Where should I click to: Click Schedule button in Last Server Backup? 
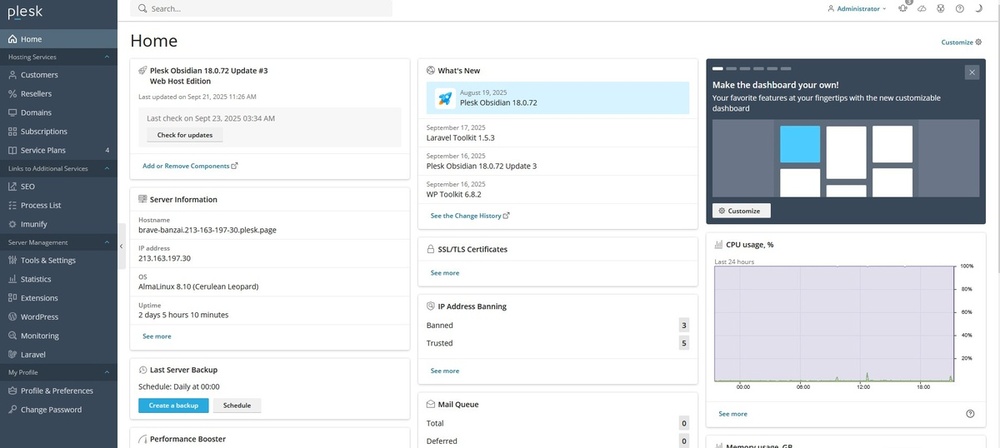click(x=237, y=405)
